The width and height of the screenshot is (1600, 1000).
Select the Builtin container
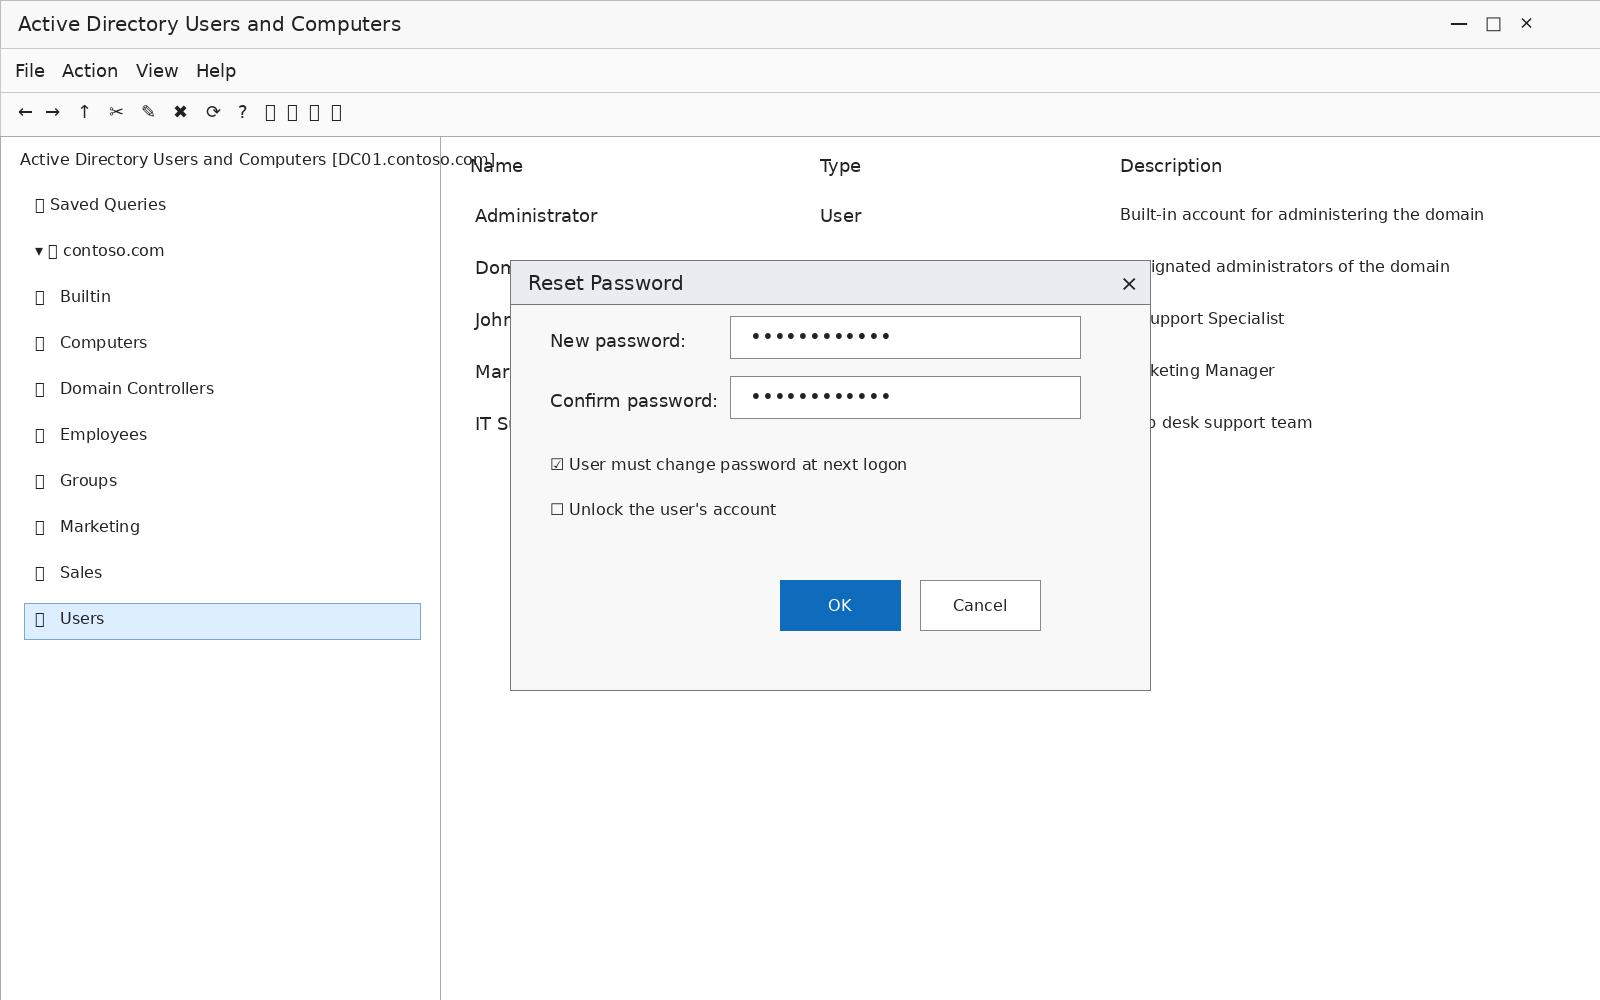[85, 296]
